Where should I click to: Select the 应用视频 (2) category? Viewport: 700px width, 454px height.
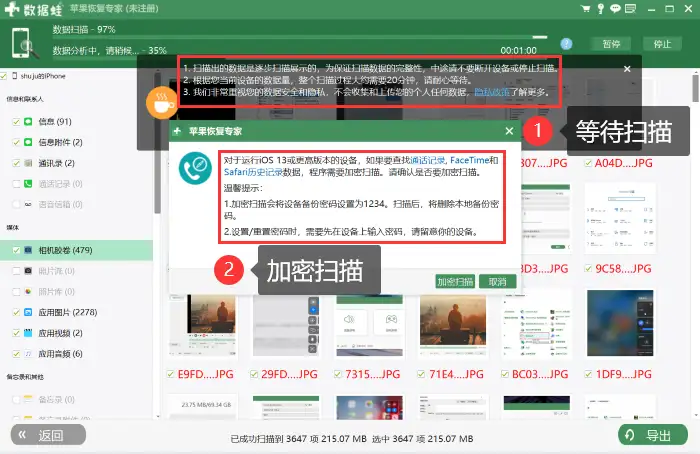point(60,333)
